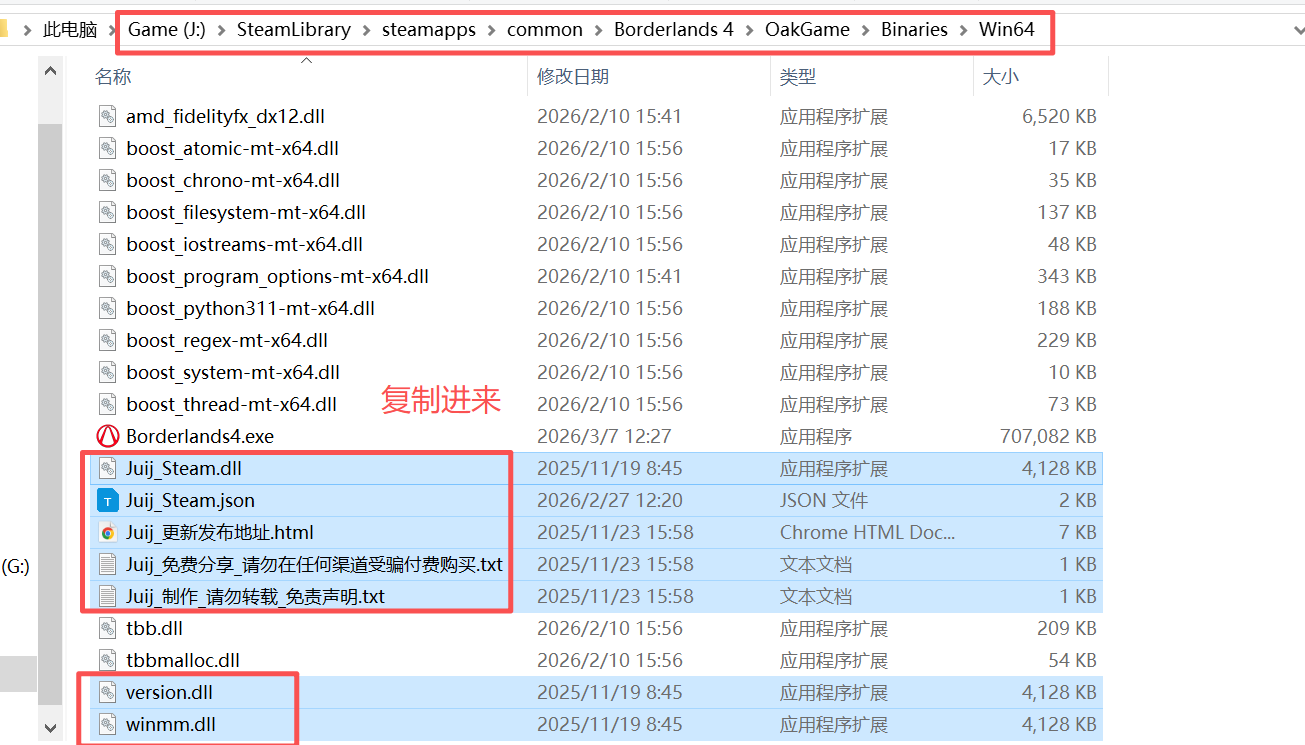Click the amd_fidelityfx_dx12.dll file icon
1305x745 pixels.
pyautogui.click(x=107, y=116)
